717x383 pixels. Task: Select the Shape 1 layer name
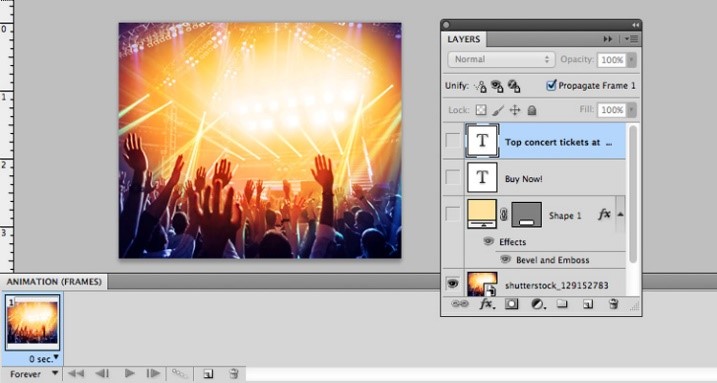click(x=565, y=215)
